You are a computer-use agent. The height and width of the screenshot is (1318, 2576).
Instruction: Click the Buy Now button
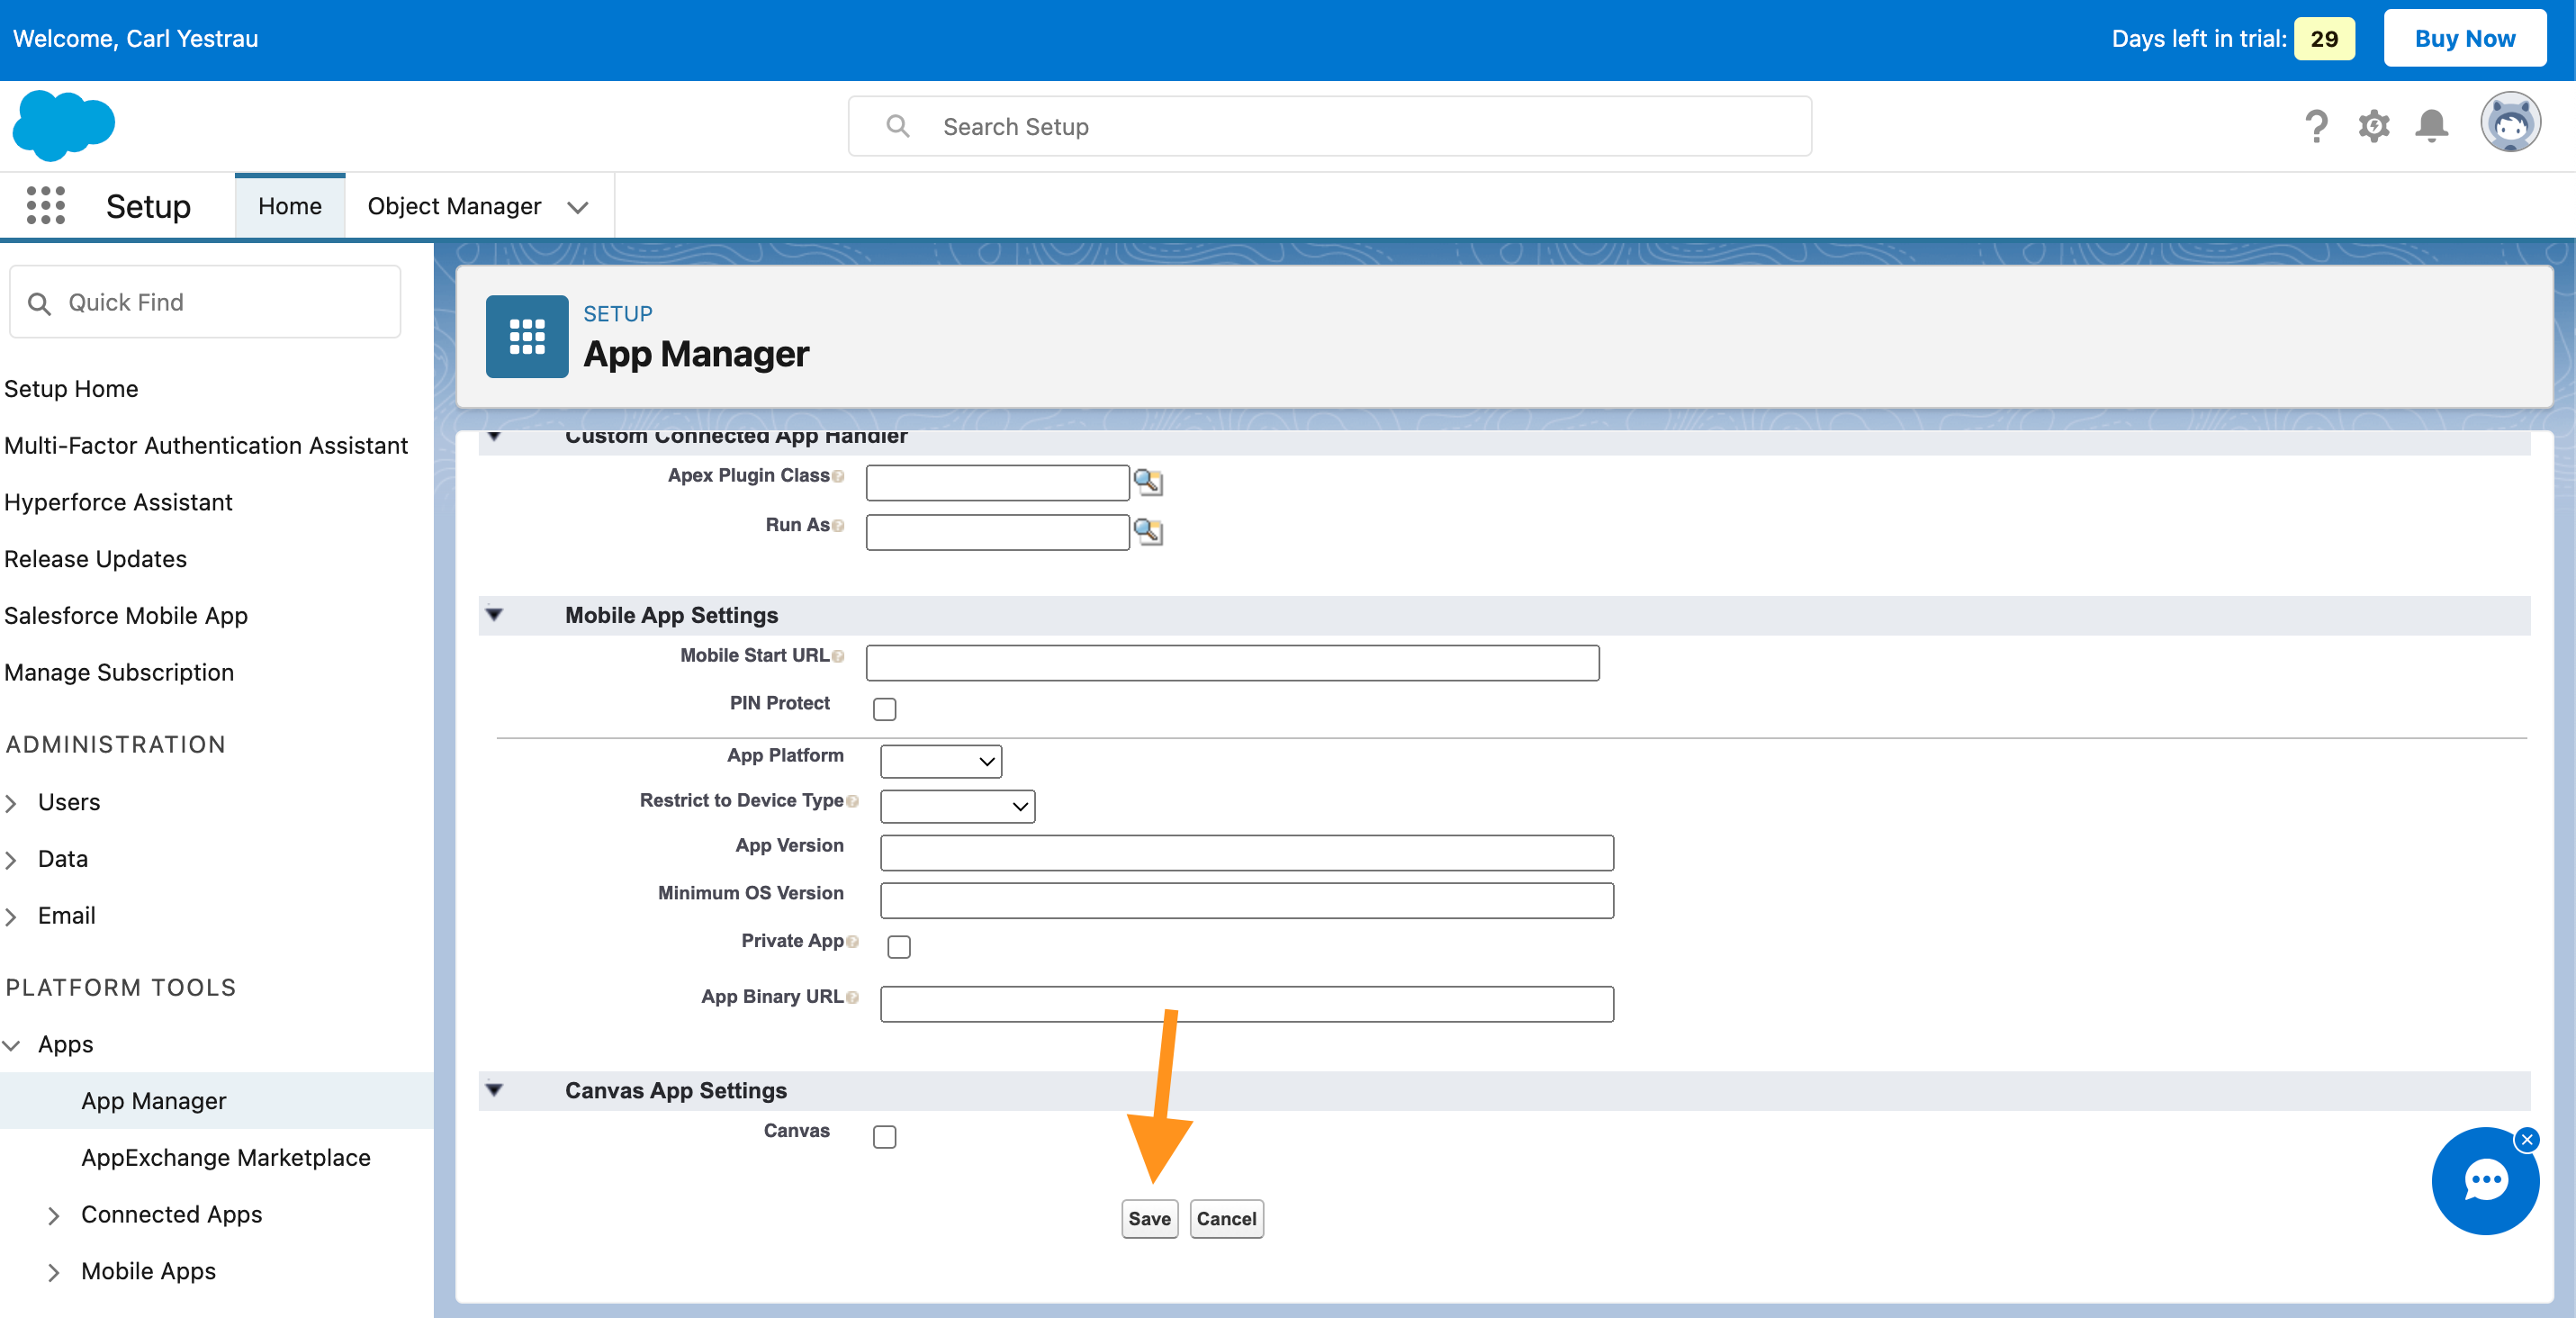pos(2464,38)
